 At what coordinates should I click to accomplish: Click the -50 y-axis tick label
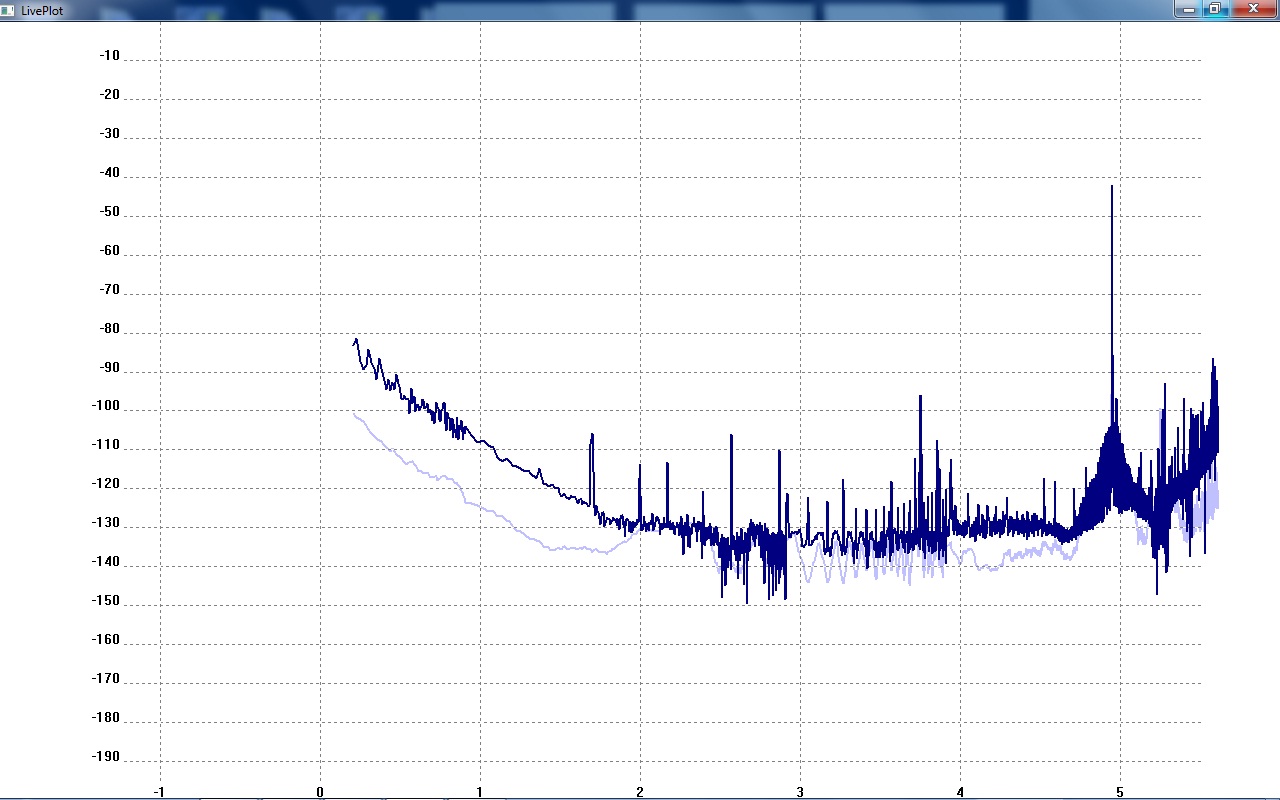click(x=110, y=212)
